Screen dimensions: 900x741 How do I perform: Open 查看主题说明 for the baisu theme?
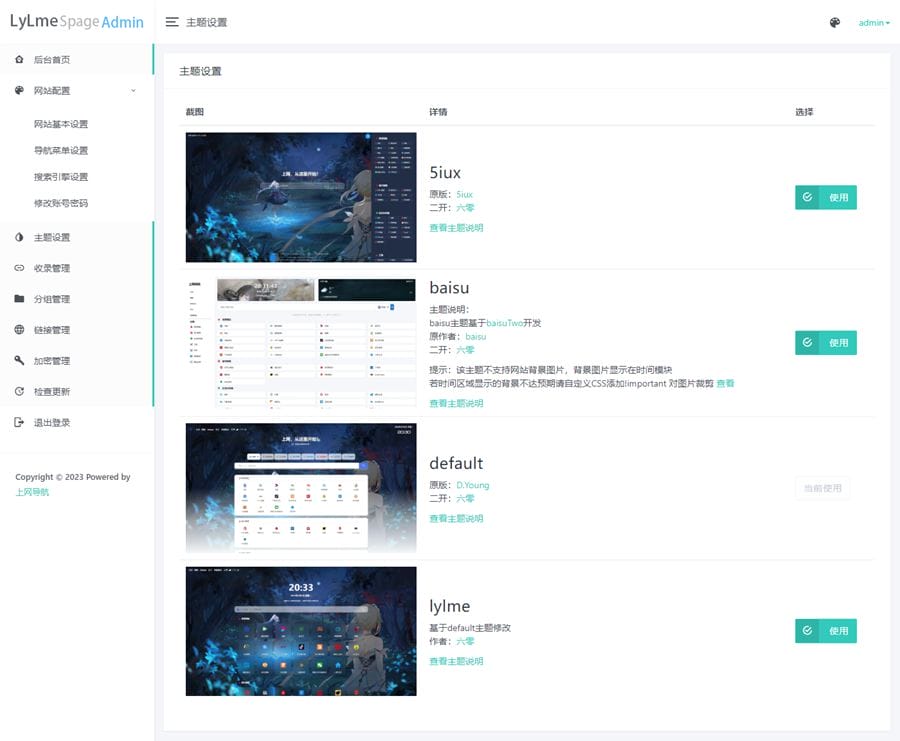pos(455,401)
